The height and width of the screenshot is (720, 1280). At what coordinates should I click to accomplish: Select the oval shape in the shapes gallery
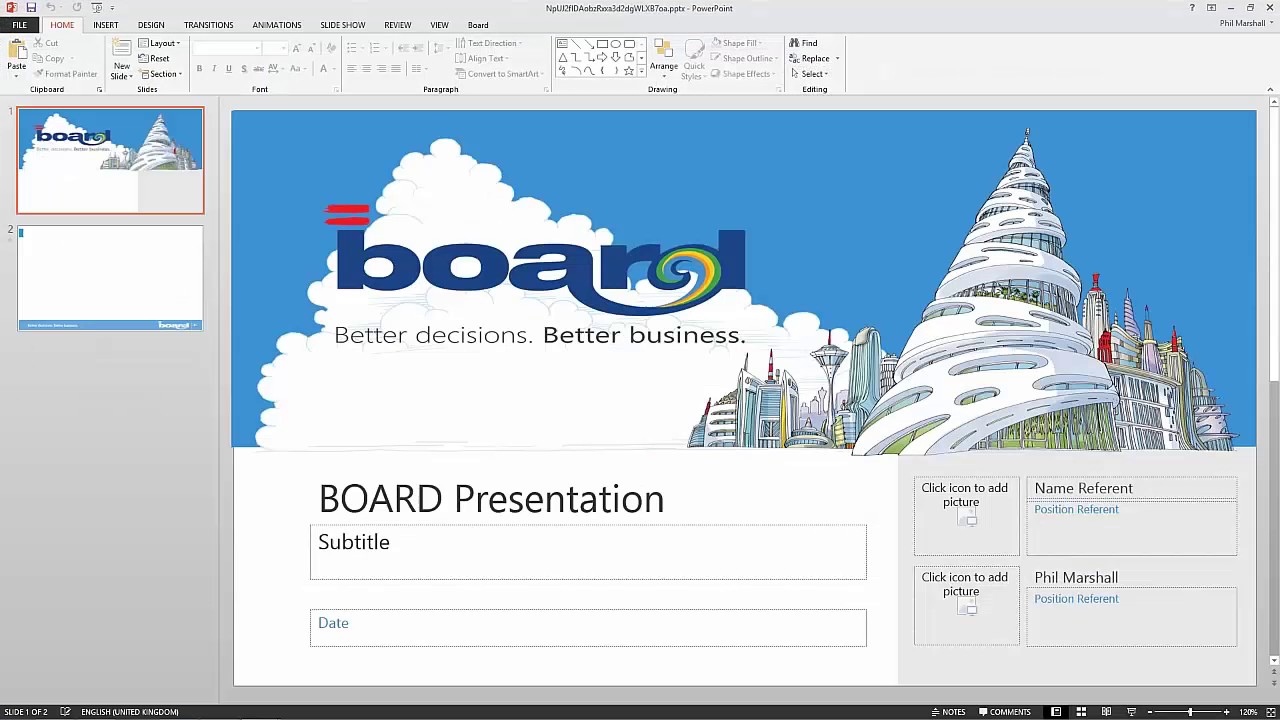pyautogui.click(x=615, y=44)
